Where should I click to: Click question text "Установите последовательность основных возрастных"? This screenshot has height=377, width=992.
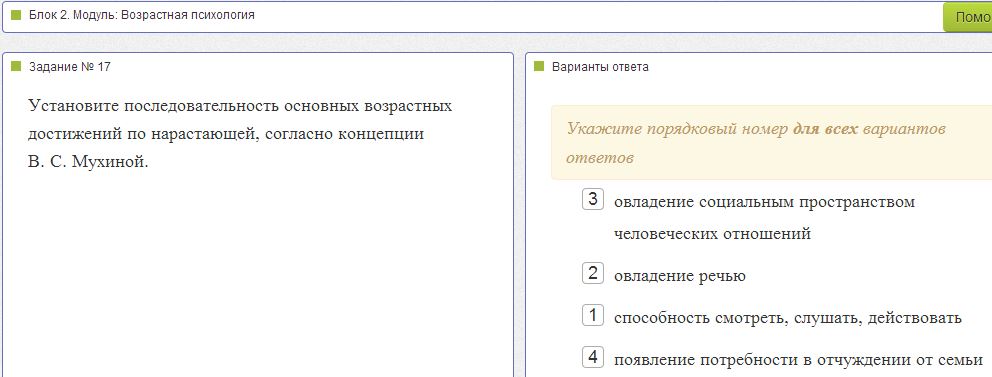coord(240,106)
